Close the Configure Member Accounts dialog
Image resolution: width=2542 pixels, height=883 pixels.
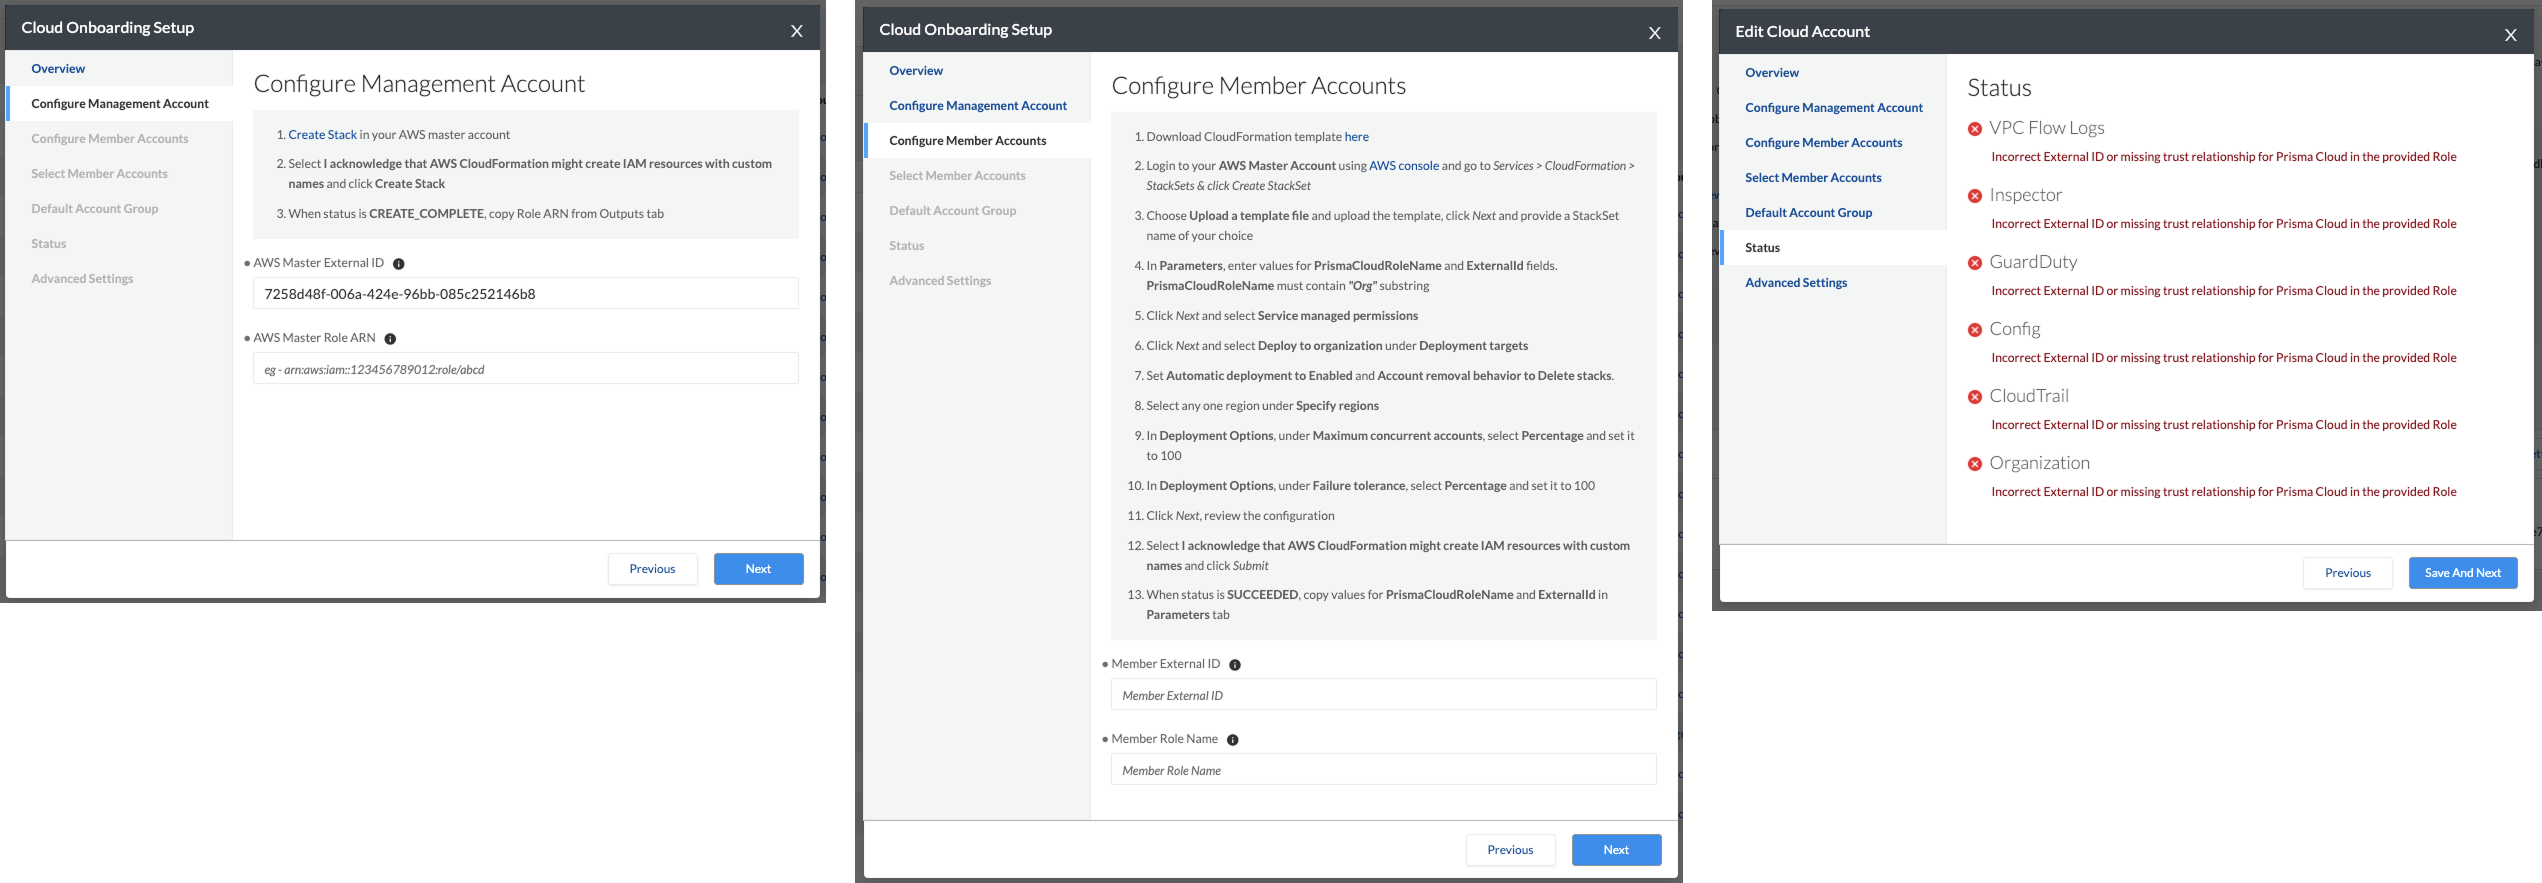1655,33
